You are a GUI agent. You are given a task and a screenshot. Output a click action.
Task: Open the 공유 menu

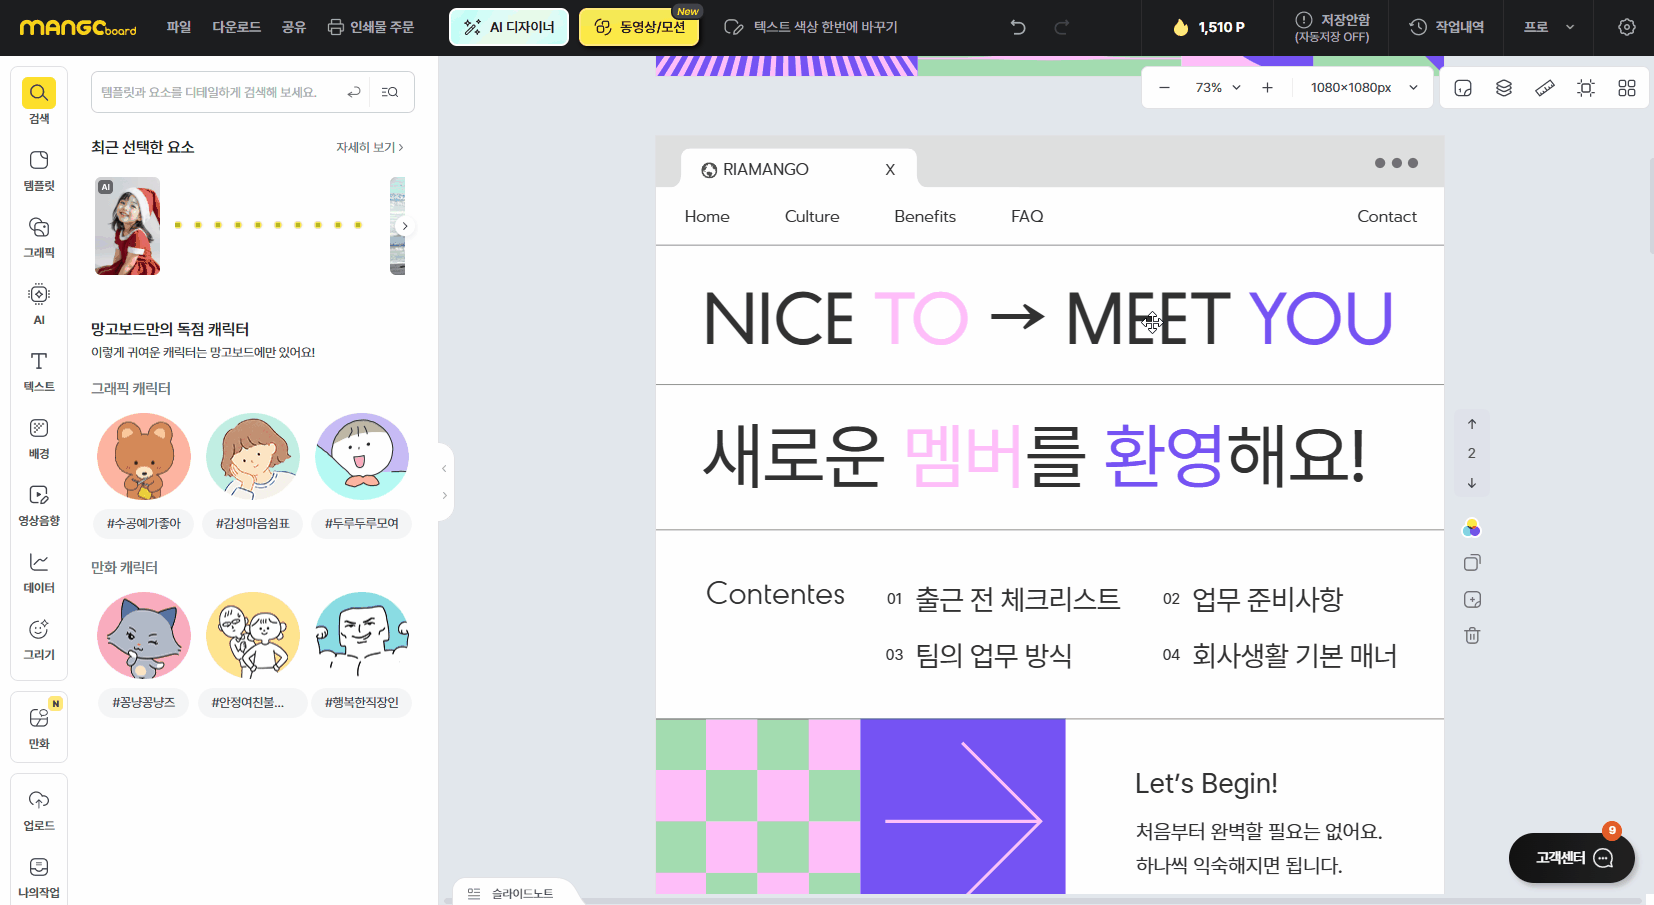(x=294, y=27)
